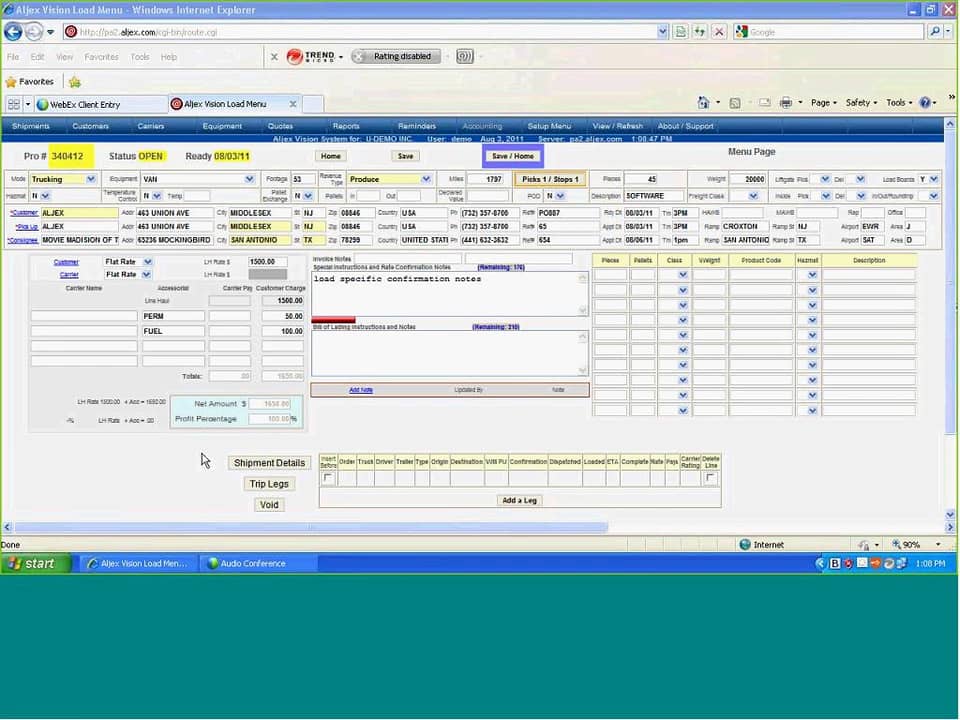
Task: Click the browser Forward arrow button
Action: coord(34,31)
